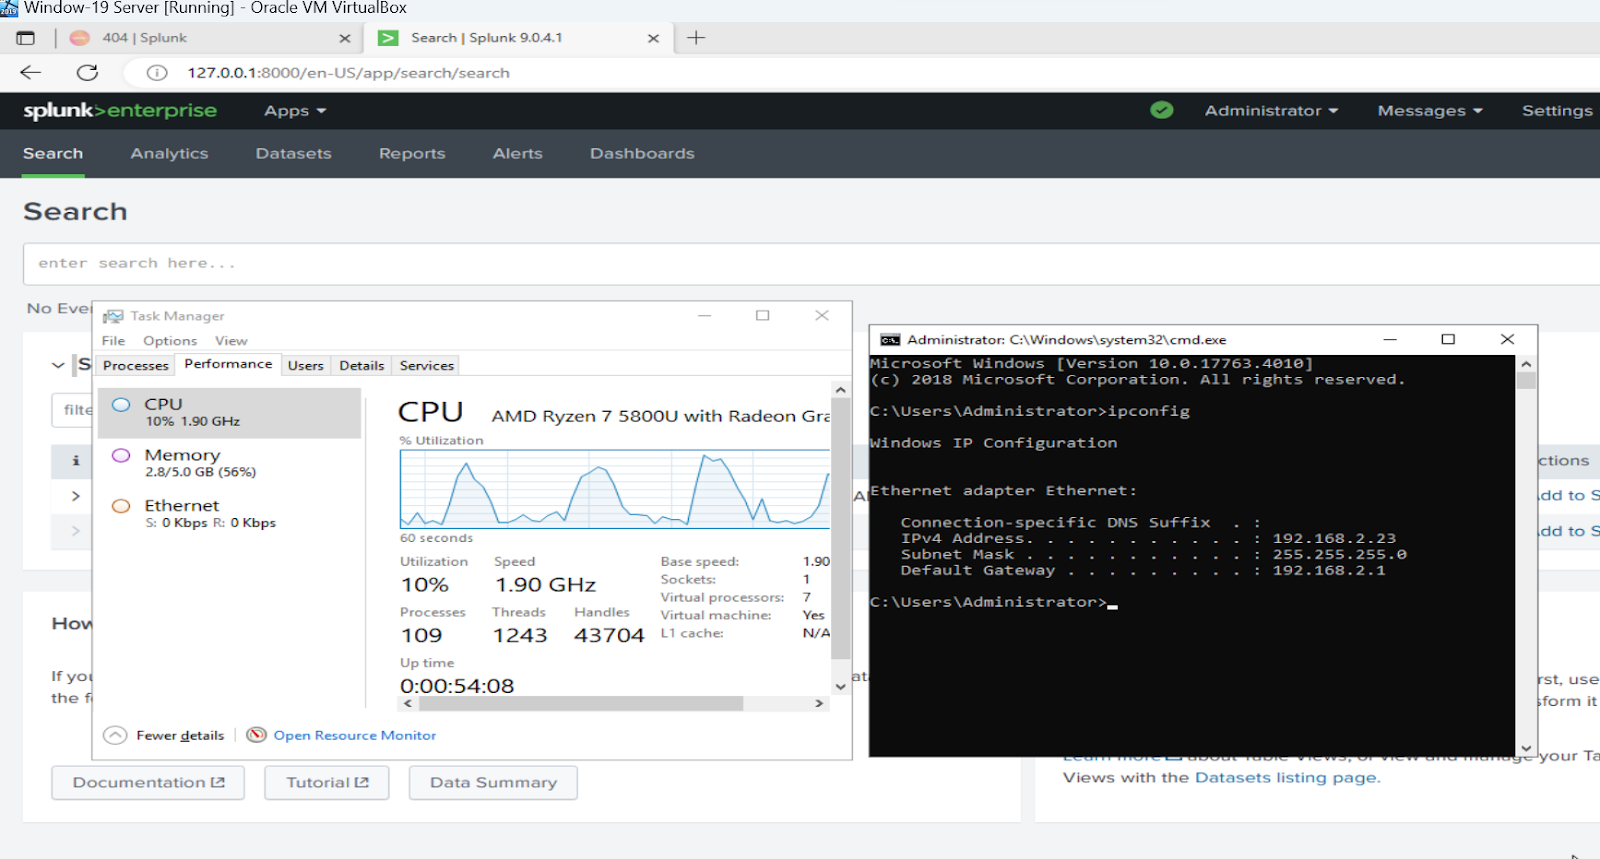
Task: Click cmd window scrollbar up arrow
Action: (1526, 364)
